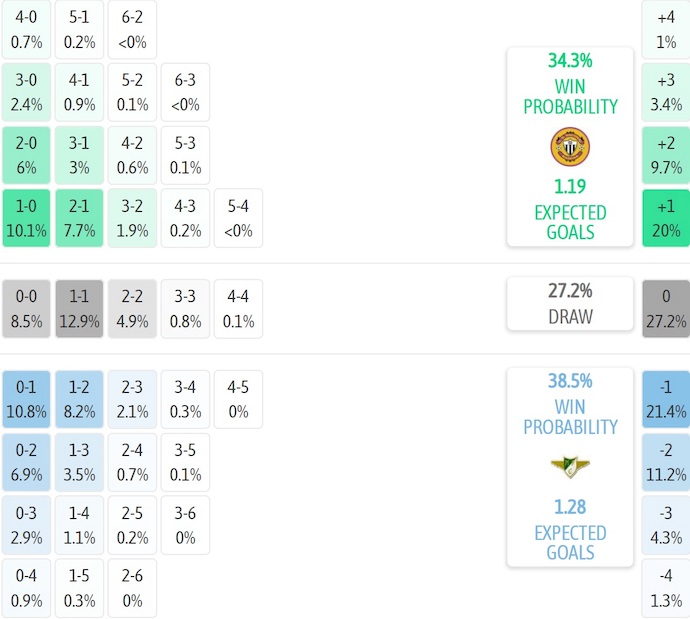Click the +4 margin tile
The width and height of the screenshot is (690, 619).
(x=666, y=29)
